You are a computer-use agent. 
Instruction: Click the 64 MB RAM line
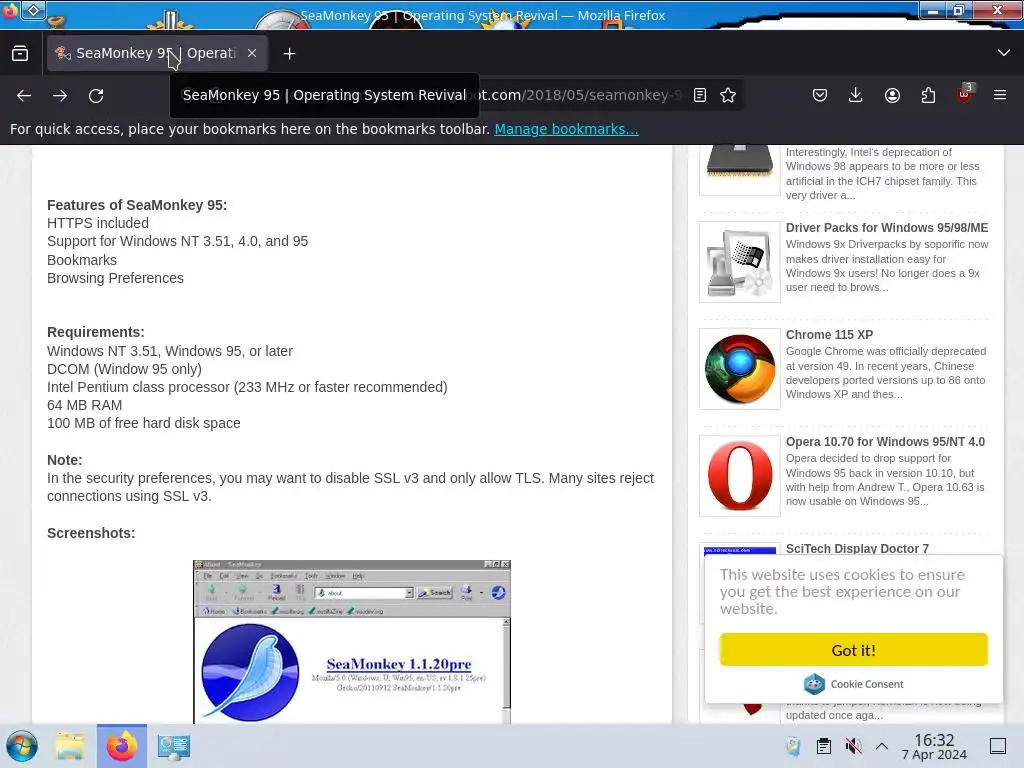(x=84, y=405)
